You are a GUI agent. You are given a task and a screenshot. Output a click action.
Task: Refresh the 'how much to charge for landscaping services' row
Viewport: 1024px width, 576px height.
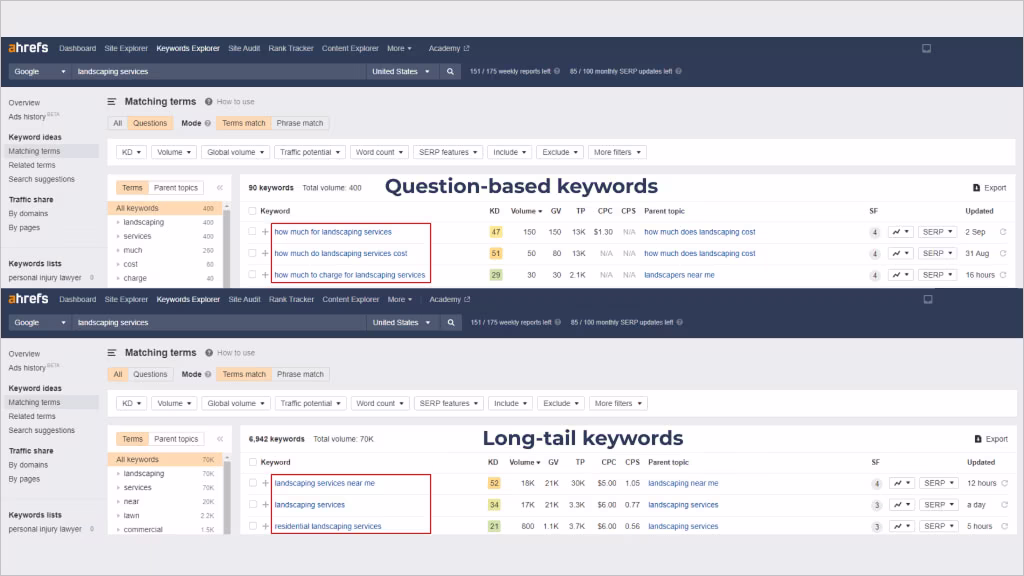pyautogui.click(x=1003, y=275)
